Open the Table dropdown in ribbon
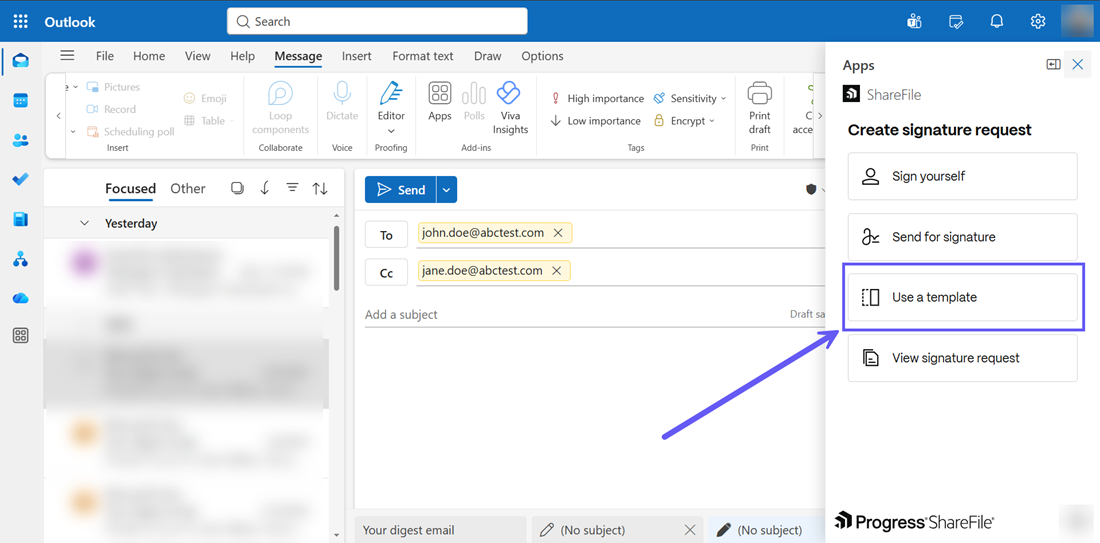1100x543 pixels. [x=209, y=121]
